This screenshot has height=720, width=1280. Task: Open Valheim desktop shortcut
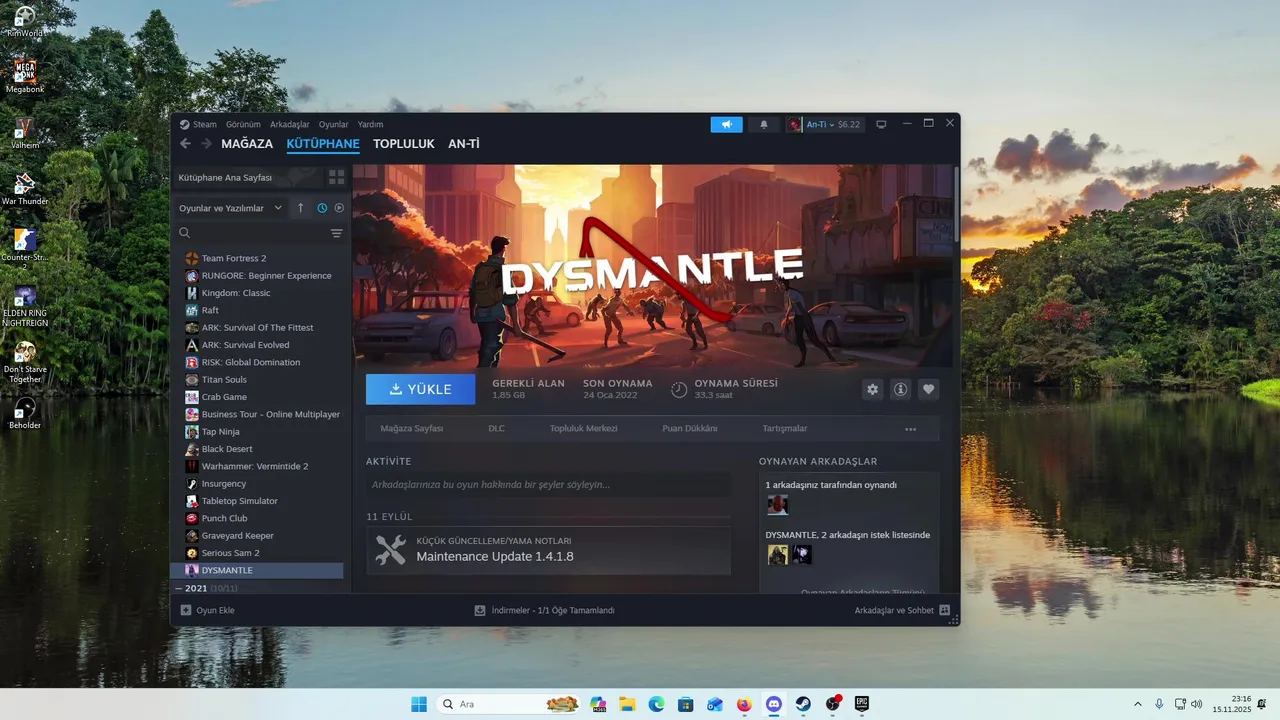coord(25,133)
